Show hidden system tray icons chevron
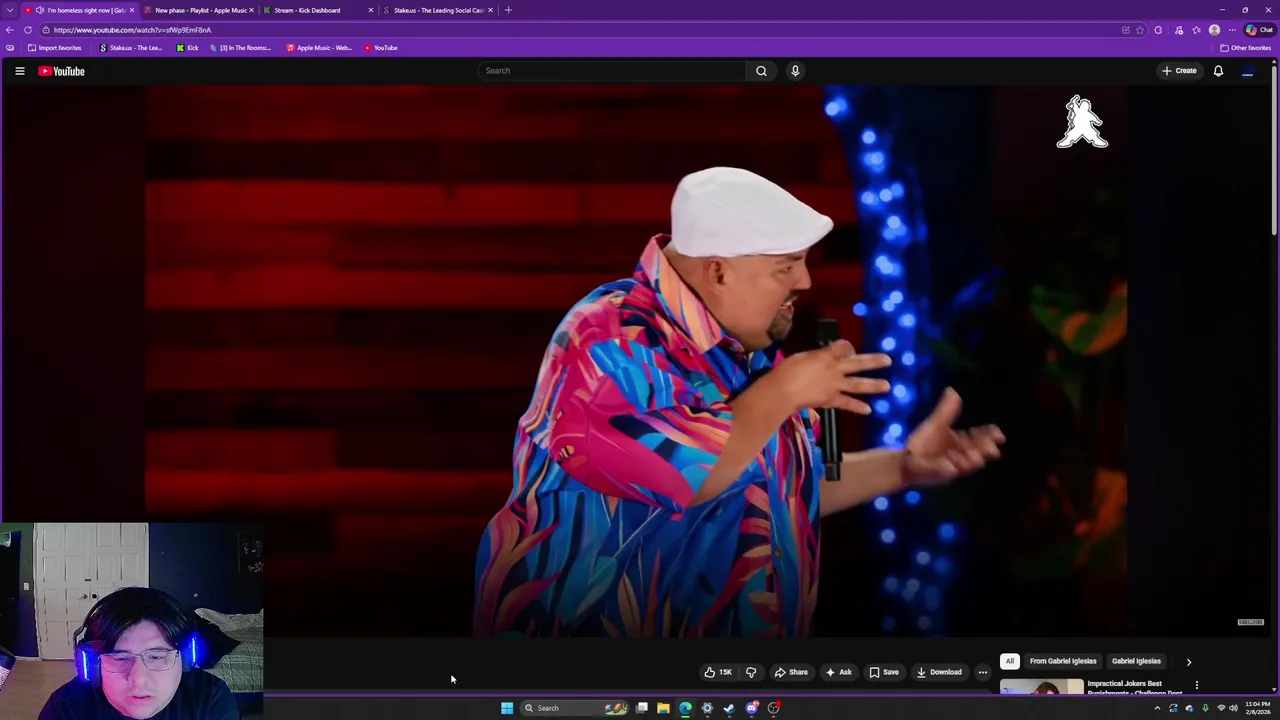The width and height of the screenshot is (1280, 720). pyautogui.click(x=1157, y=708)
